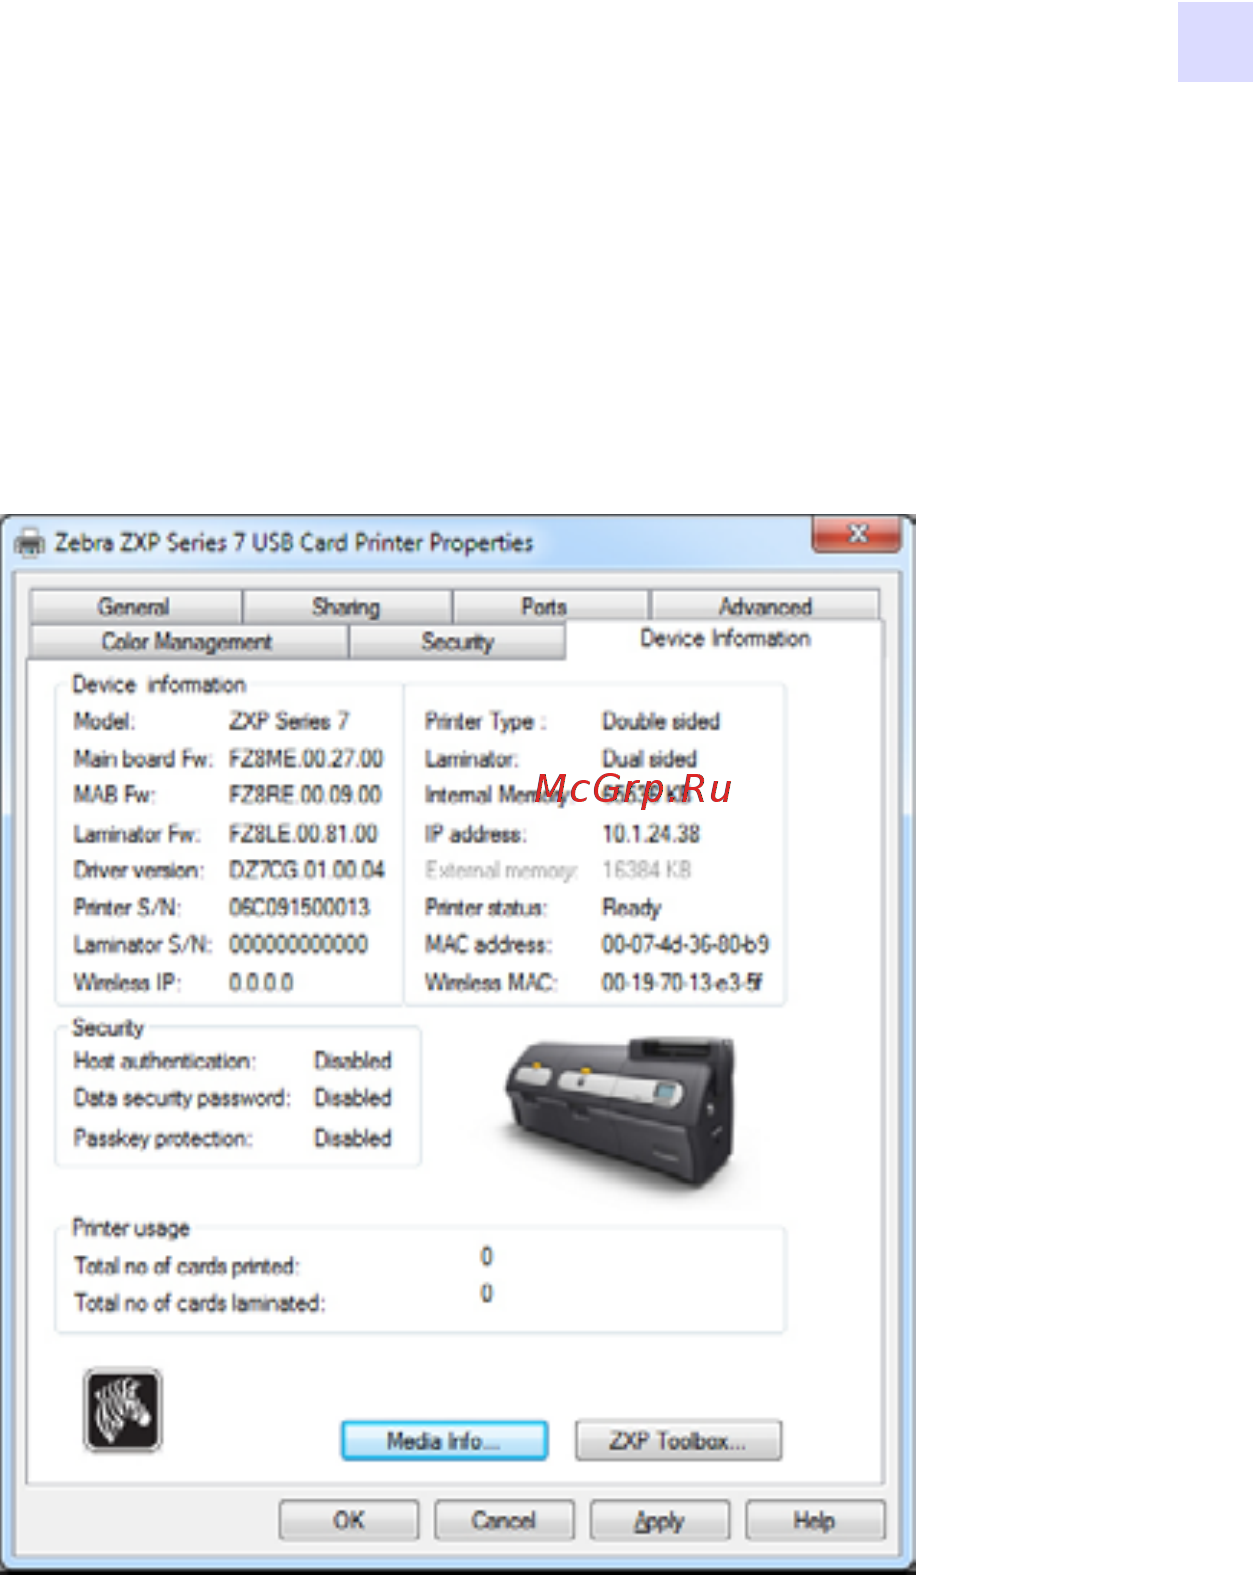Switch to the General tab
The image size is (1255, 1575).
point(134,606)
